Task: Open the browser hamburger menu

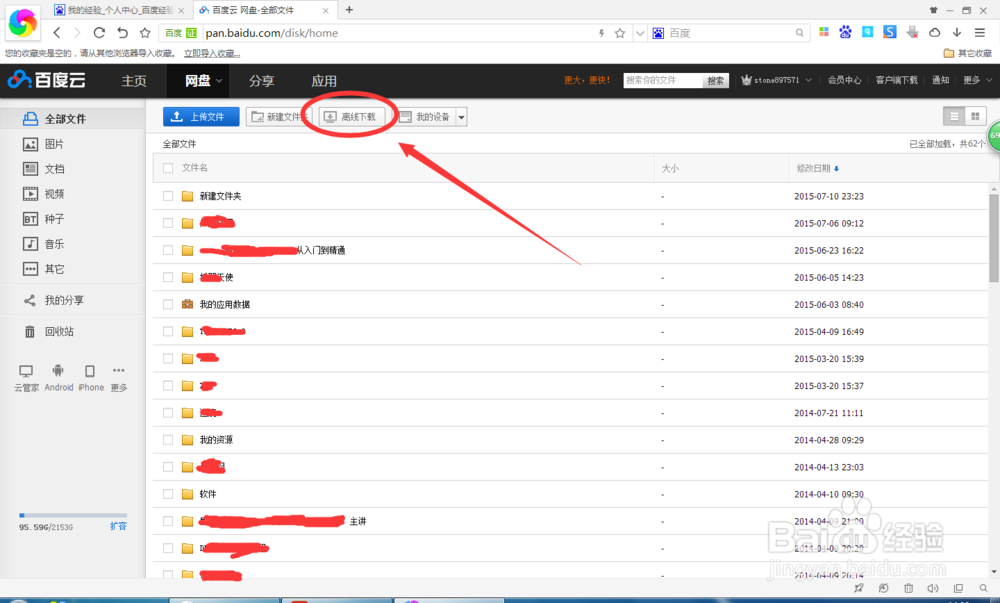Action: [x=980, y=33]
